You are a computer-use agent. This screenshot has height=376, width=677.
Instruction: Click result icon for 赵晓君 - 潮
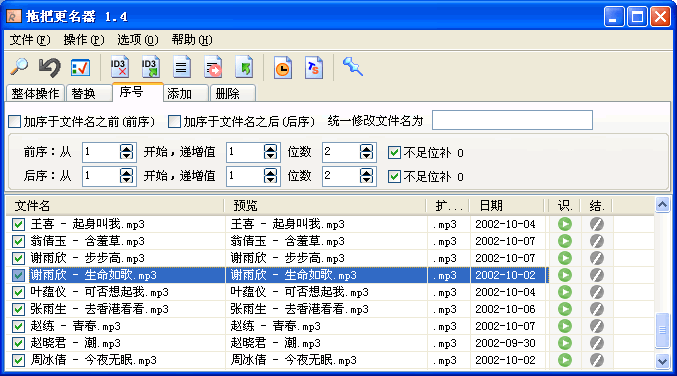tap(597, 343)
